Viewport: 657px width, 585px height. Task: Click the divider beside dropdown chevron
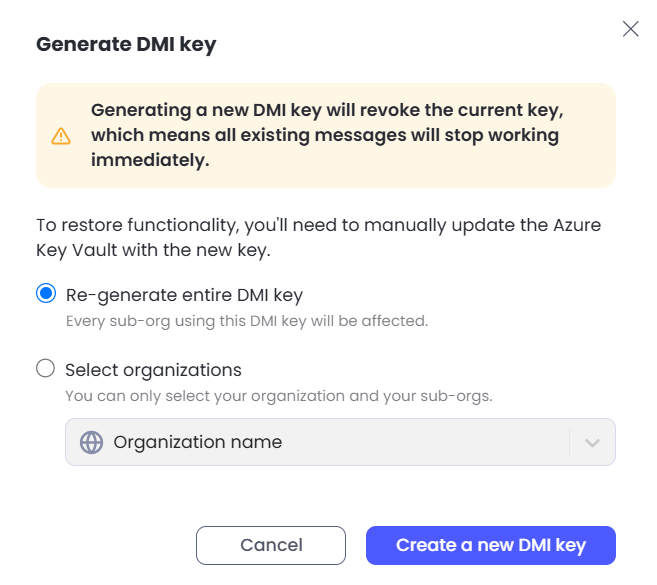point(569,442)
